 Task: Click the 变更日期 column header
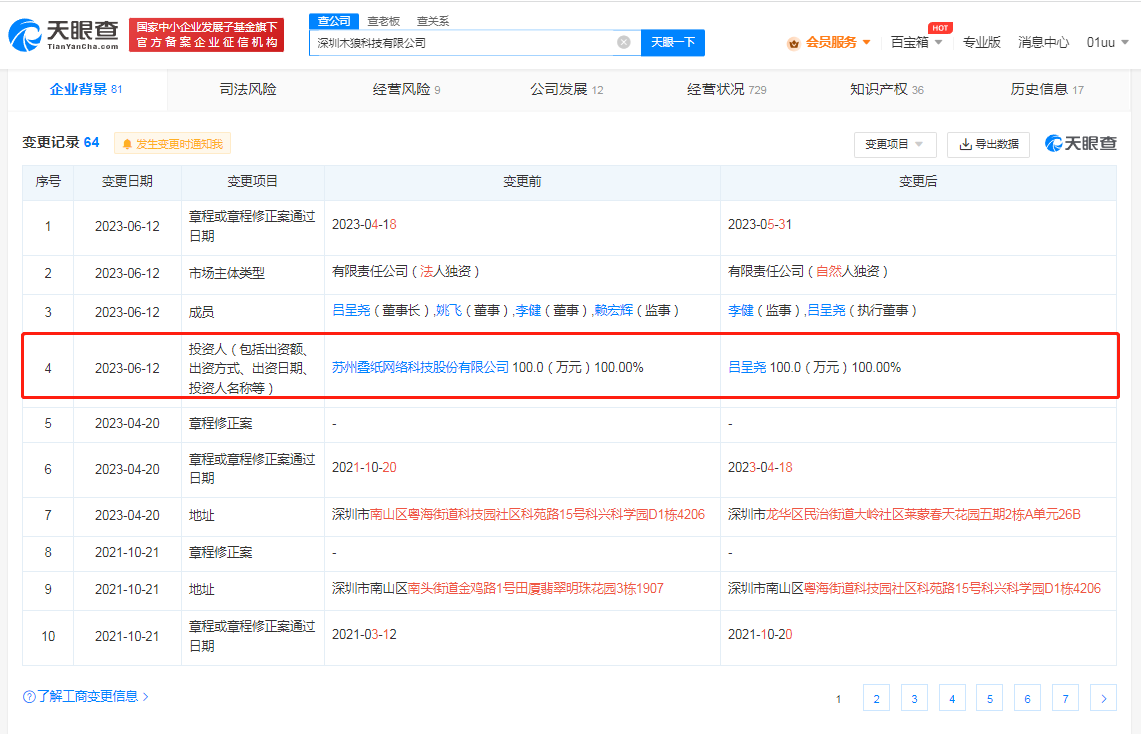click(127, 181)
